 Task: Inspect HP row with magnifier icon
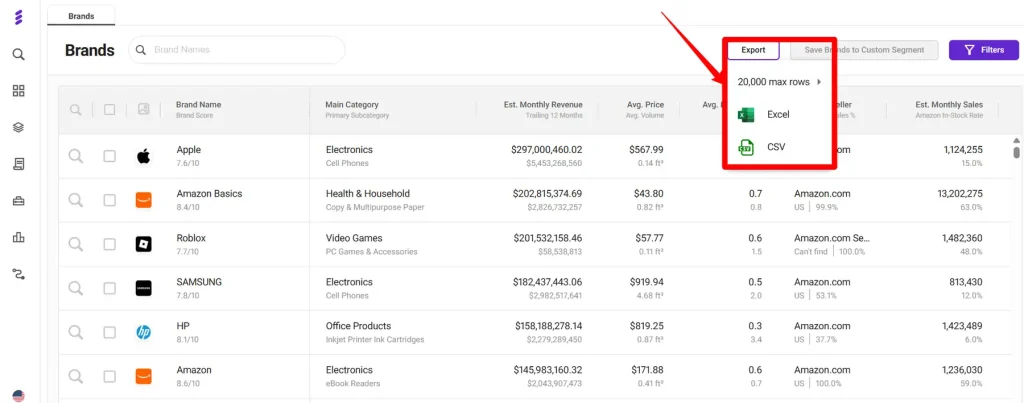point(76,332)
